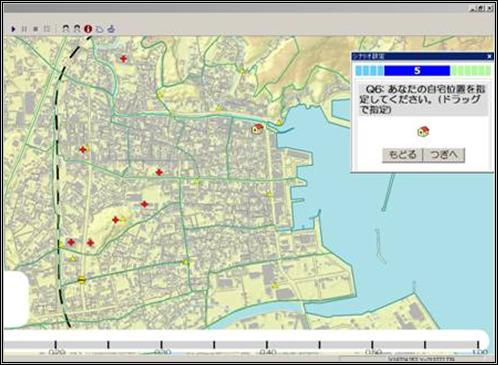Click the timeline tick labeled 0:30
This screenshot has height=365, width=498.
(161, 344)
